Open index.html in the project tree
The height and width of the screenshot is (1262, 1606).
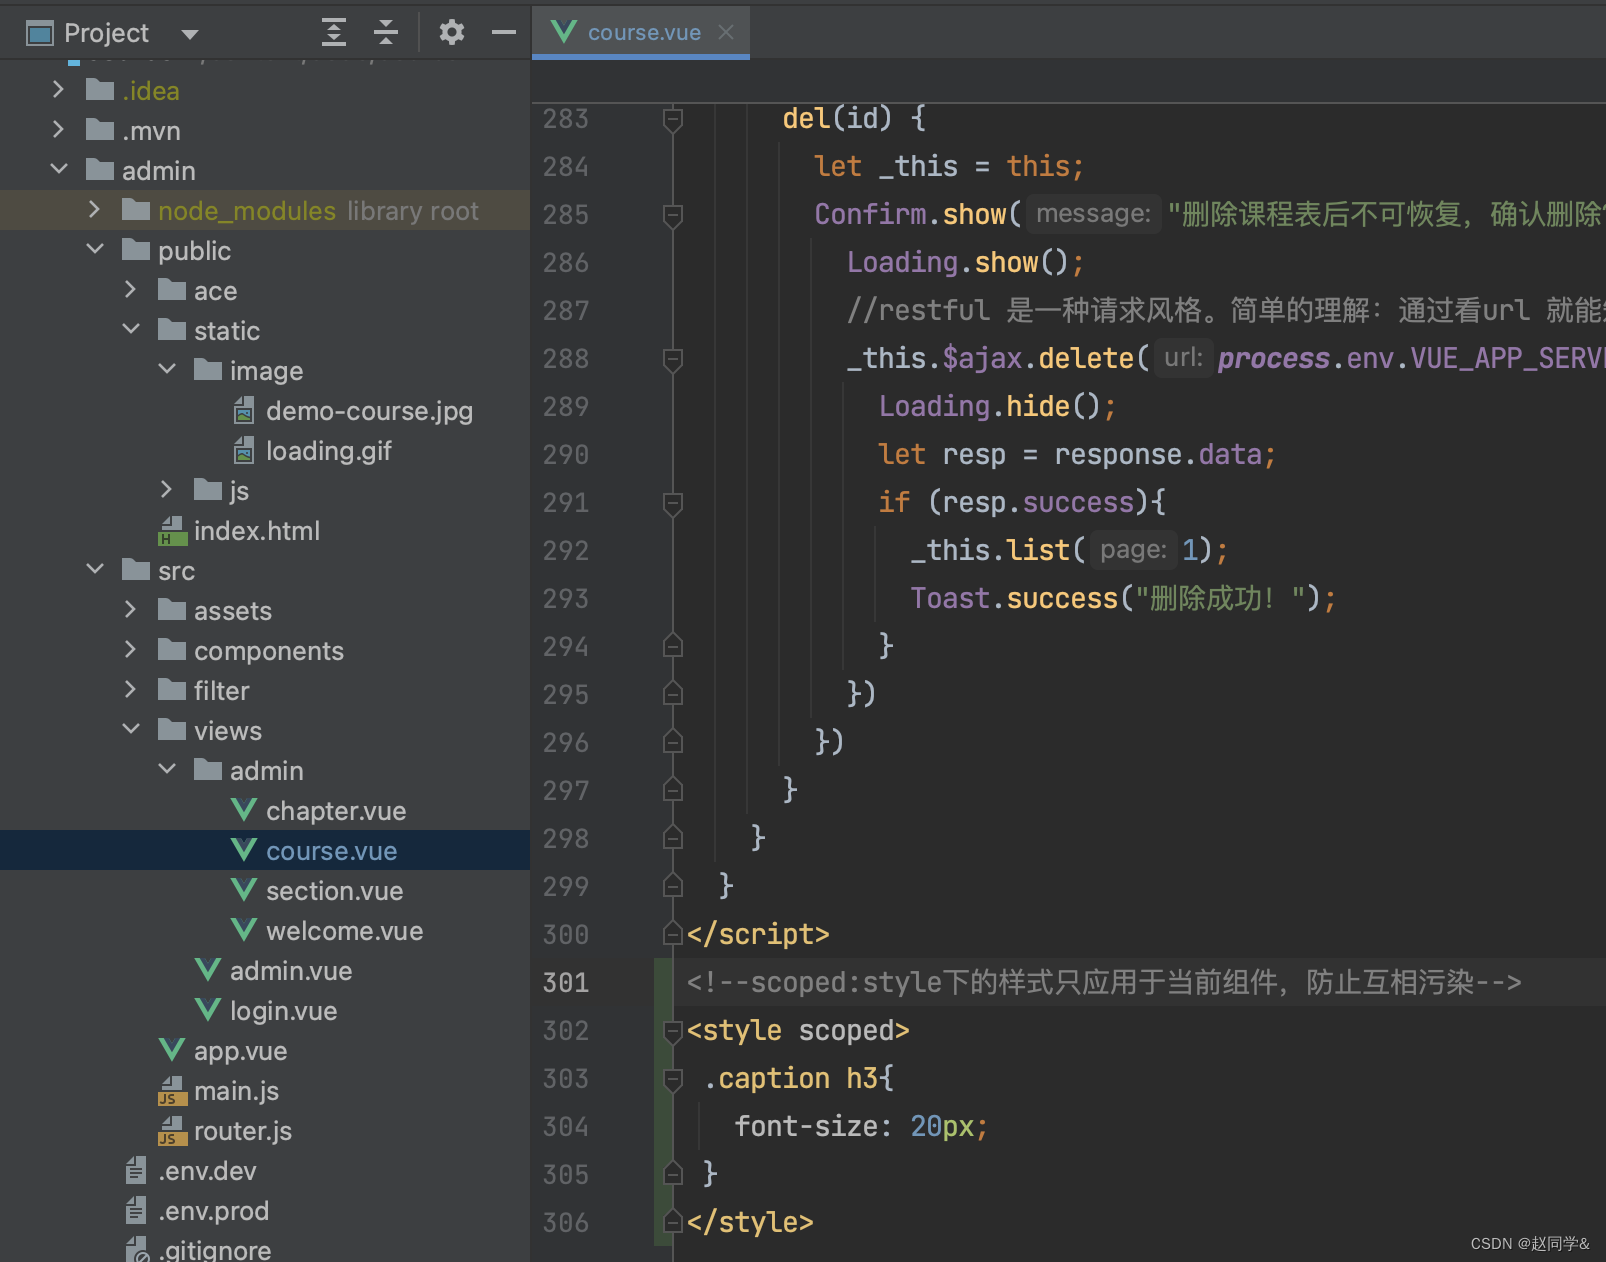point(257,531)
